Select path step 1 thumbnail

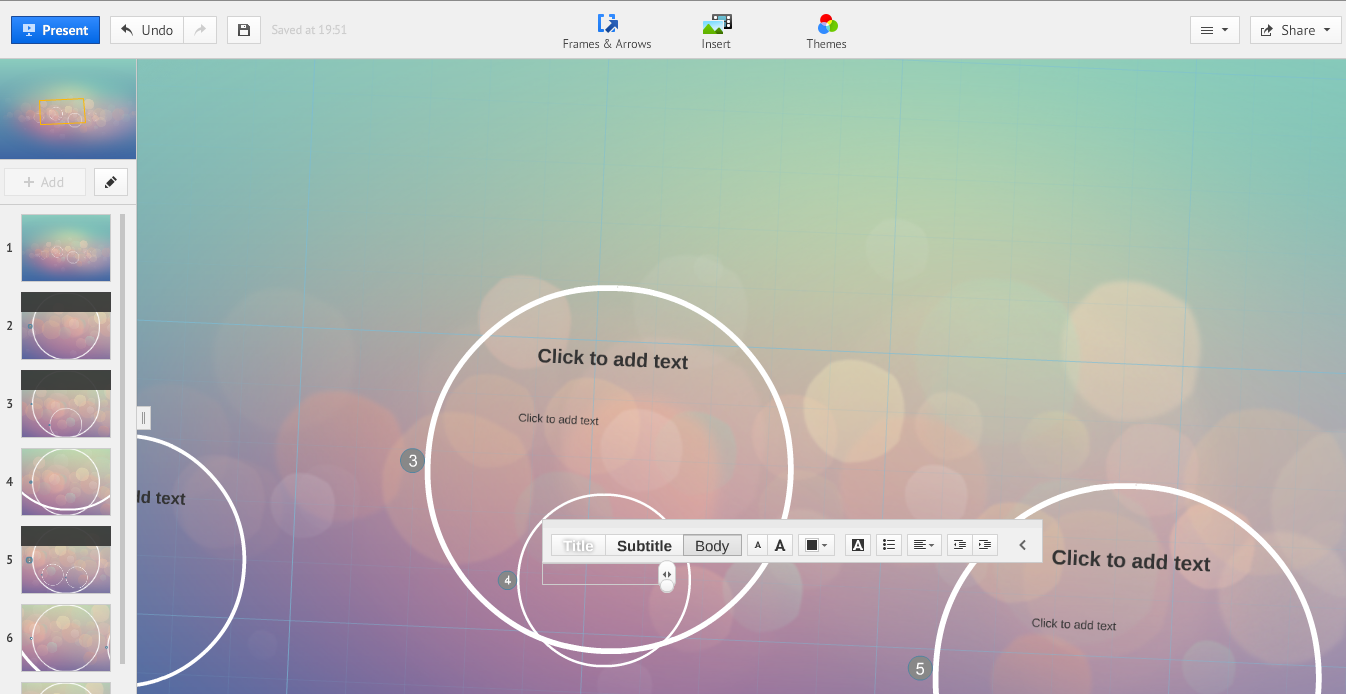click(x=66, y=248)
